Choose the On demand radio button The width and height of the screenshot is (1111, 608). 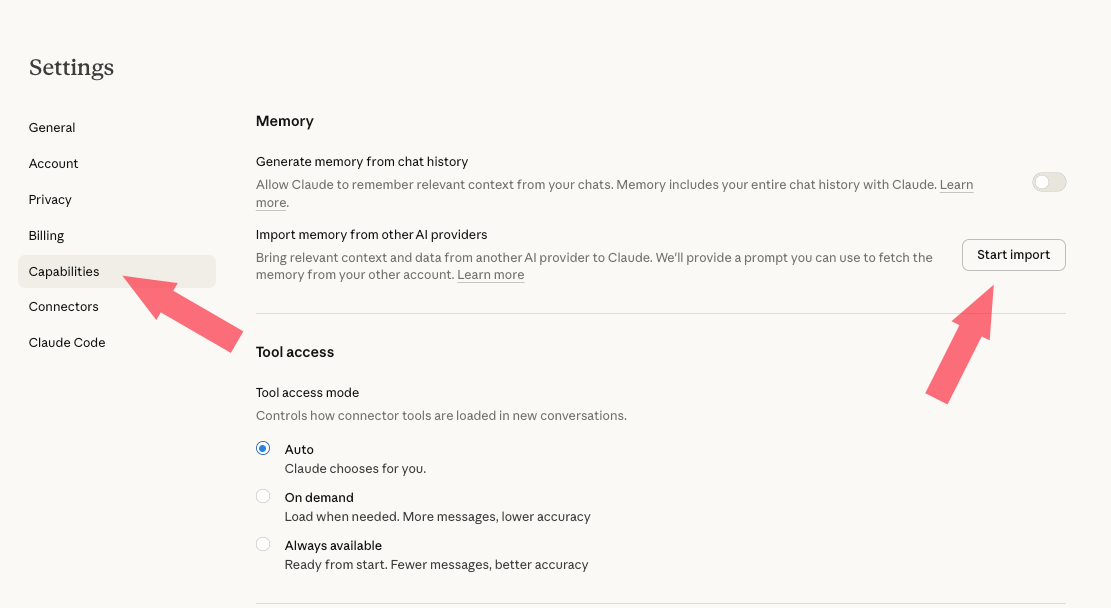click(x=263, y=496)
